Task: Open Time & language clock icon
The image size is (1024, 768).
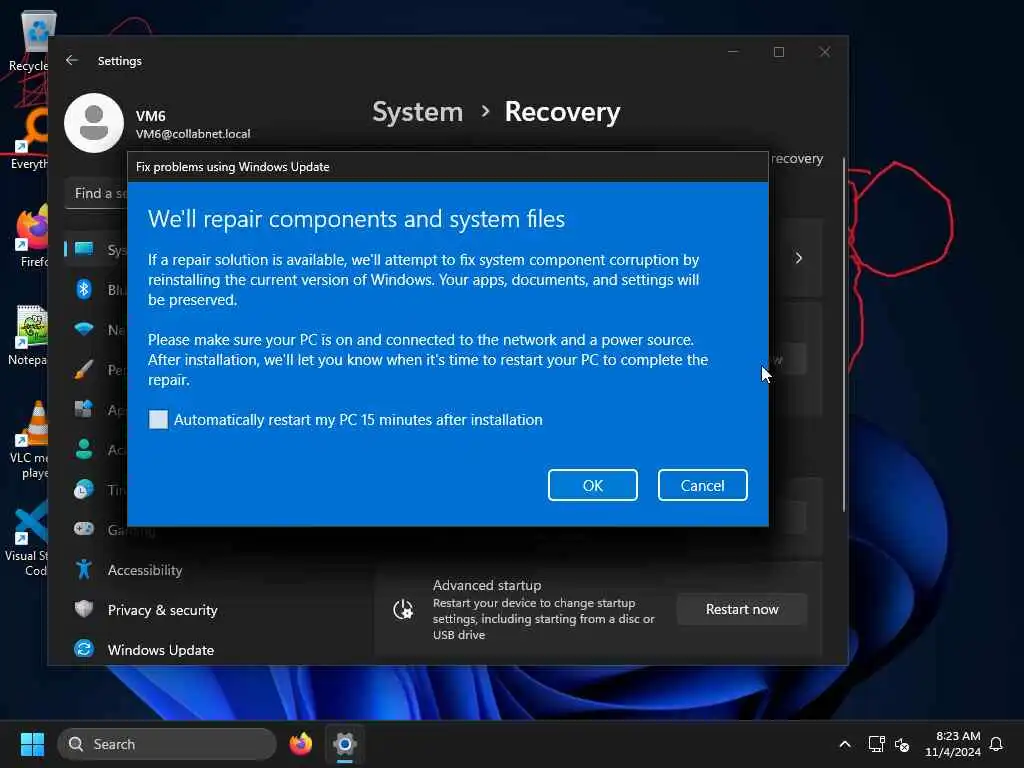Action: pyautogui.click(x=84, y=489)
